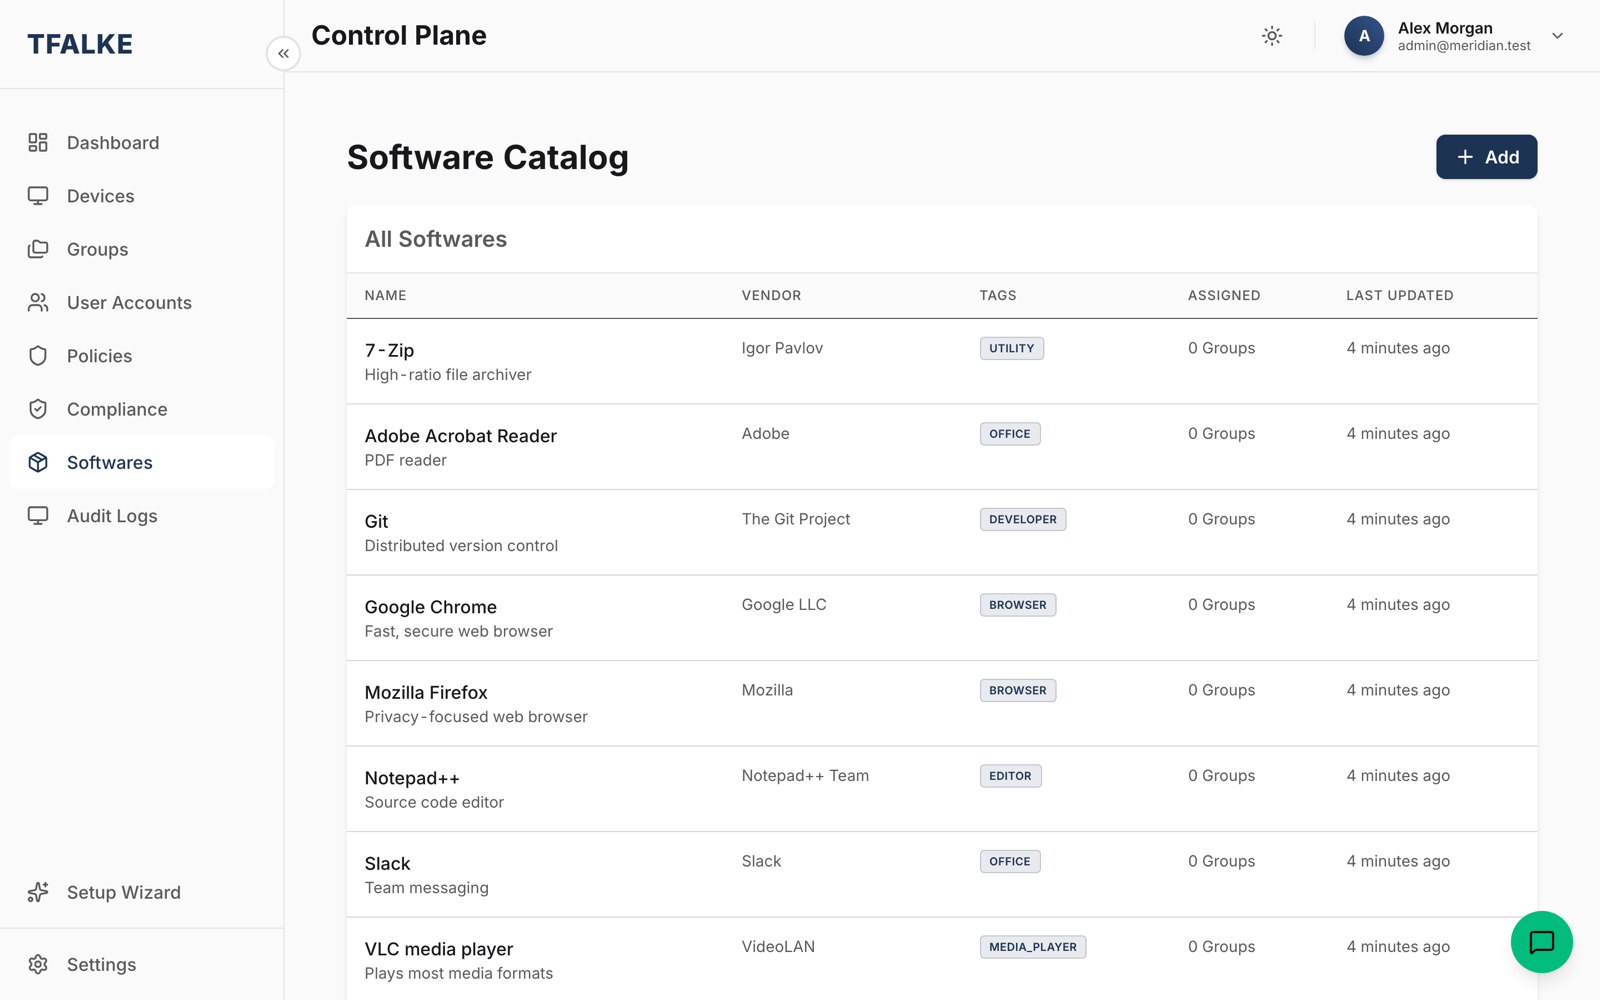The width and height of the screenshot is (1600, 1000).
Task: Click the Settings gear icon
Action: 38,964
